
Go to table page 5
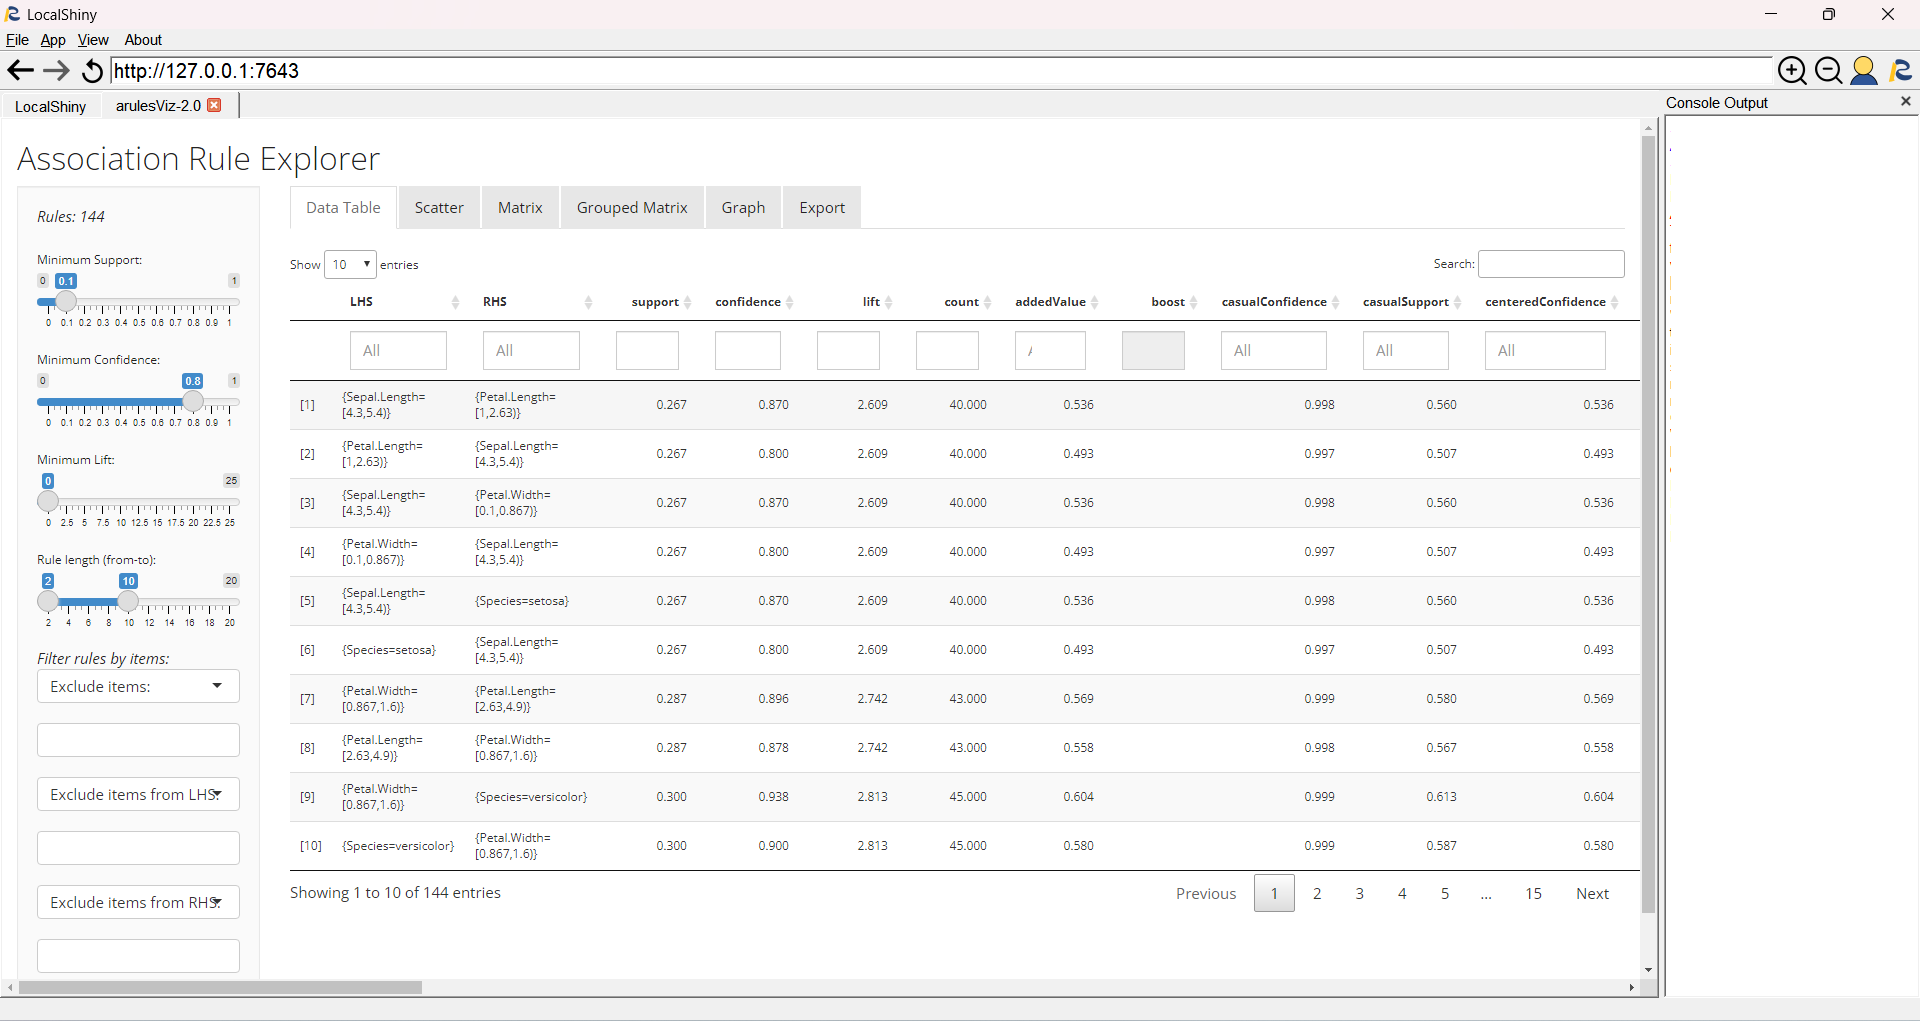(x=1444, y=893)
